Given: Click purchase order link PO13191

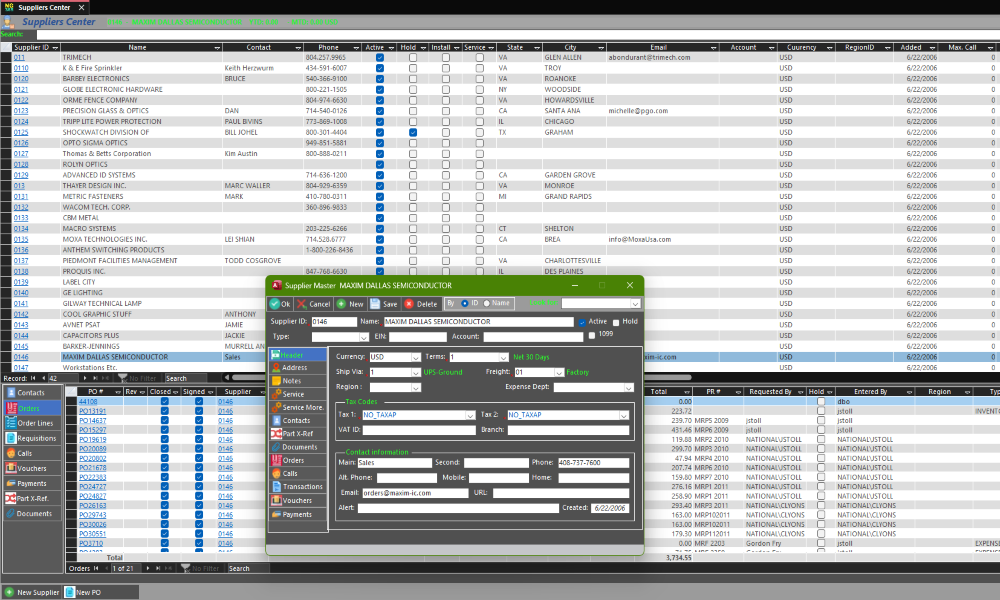Looking at the screenshot, I should [x=92, y=411].
